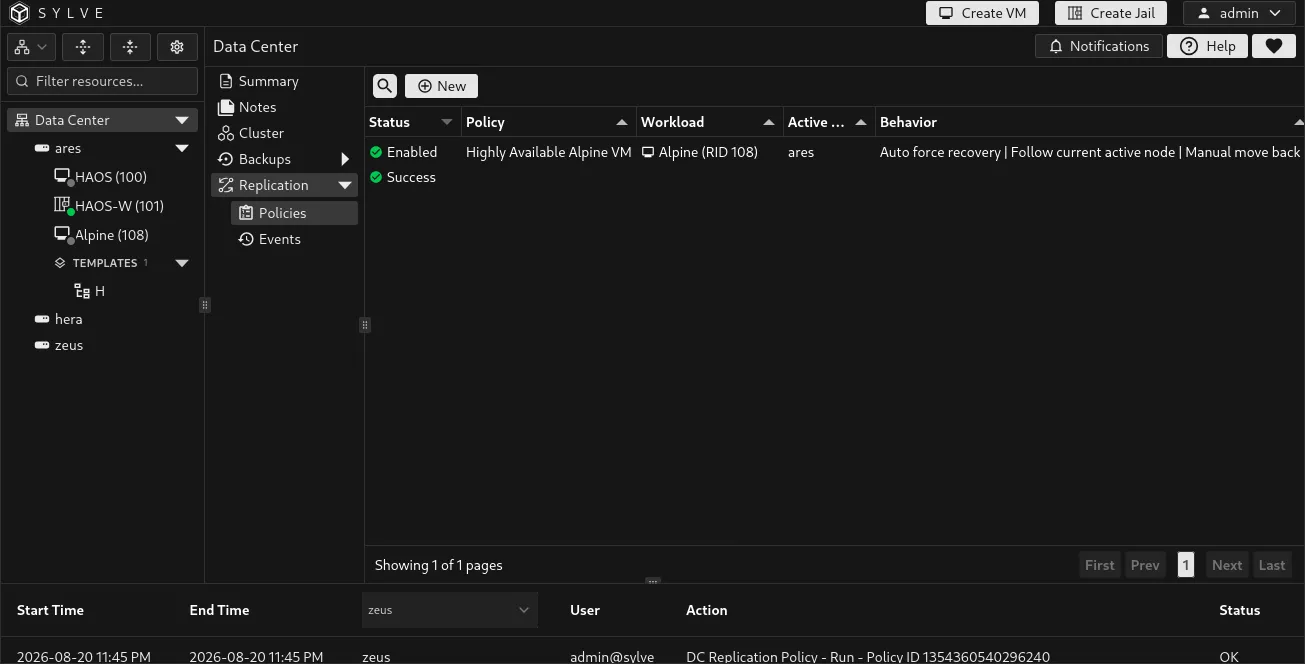The image size is (1305, 664).
Task: Click the Summary document icon
Action: click(x=226, y=81)
